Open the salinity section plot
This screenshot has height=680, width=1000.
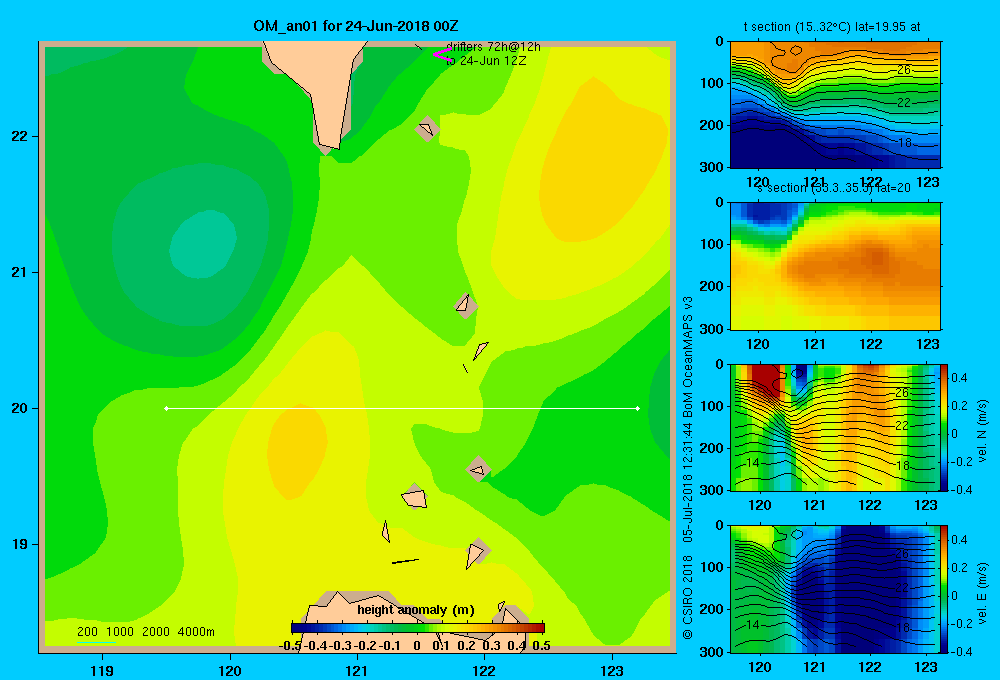coord(835,265)
